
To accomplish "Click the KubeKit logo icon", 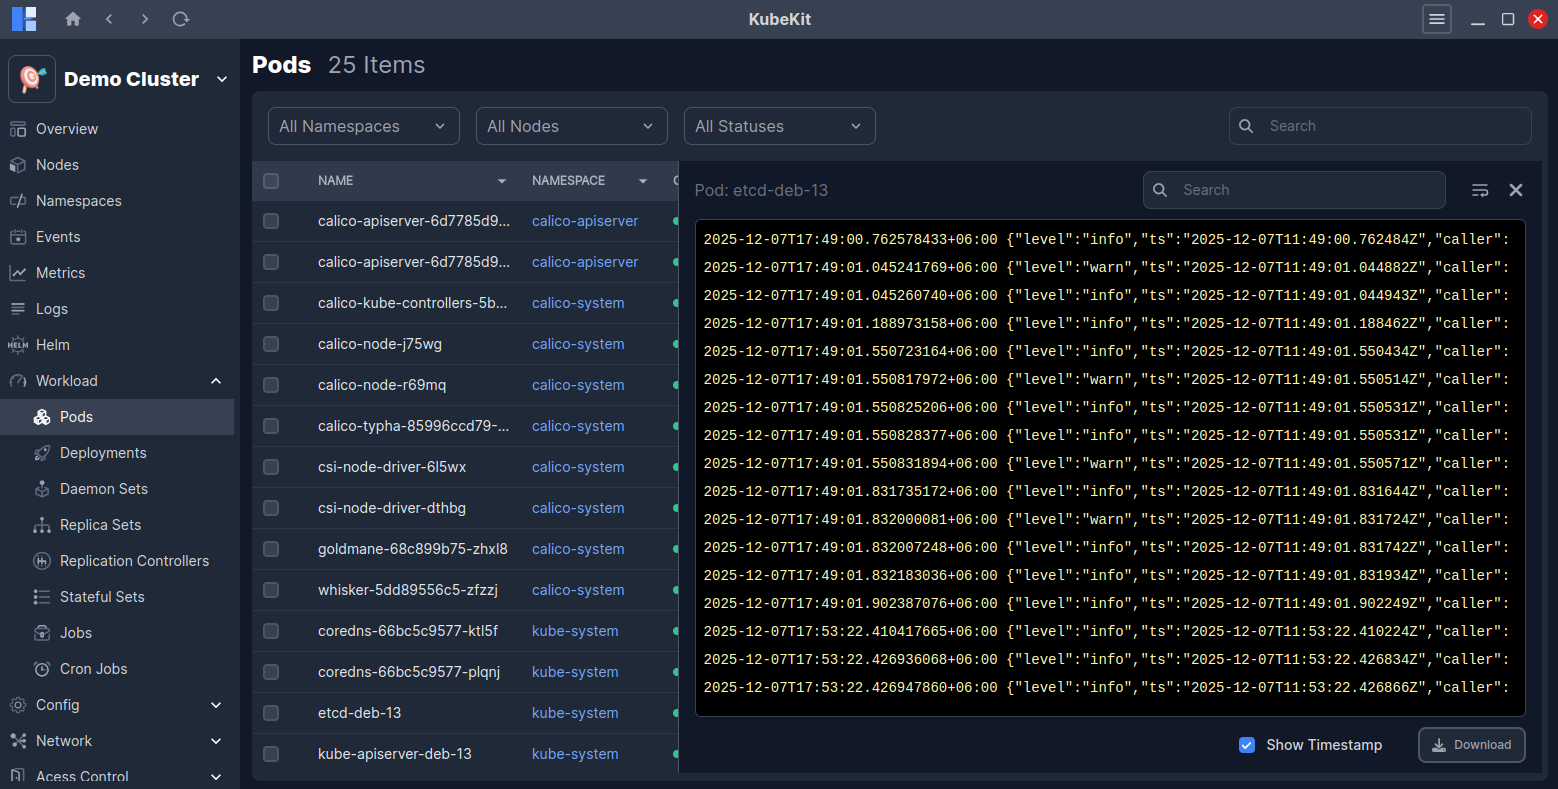I will [x=22, y=18].
